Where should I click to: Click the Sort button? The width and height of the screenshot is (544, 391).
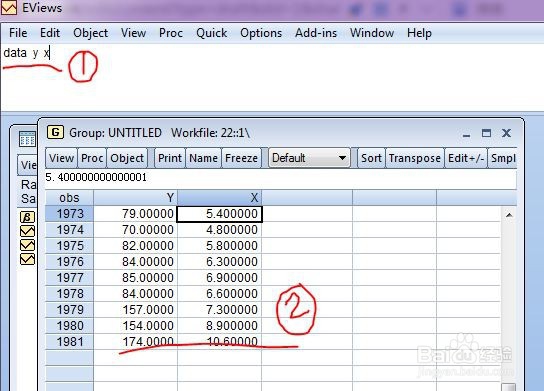(x=371, y=158)
